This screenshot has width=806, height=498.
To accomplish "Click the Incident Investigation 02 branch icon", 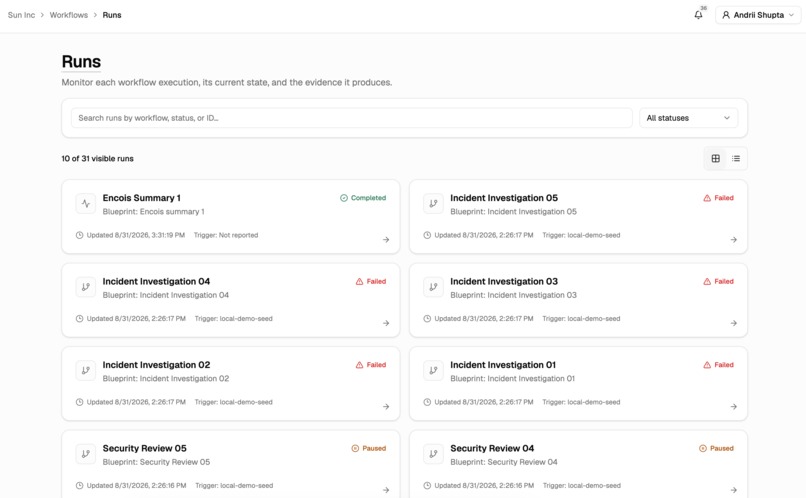I will 86,371.
